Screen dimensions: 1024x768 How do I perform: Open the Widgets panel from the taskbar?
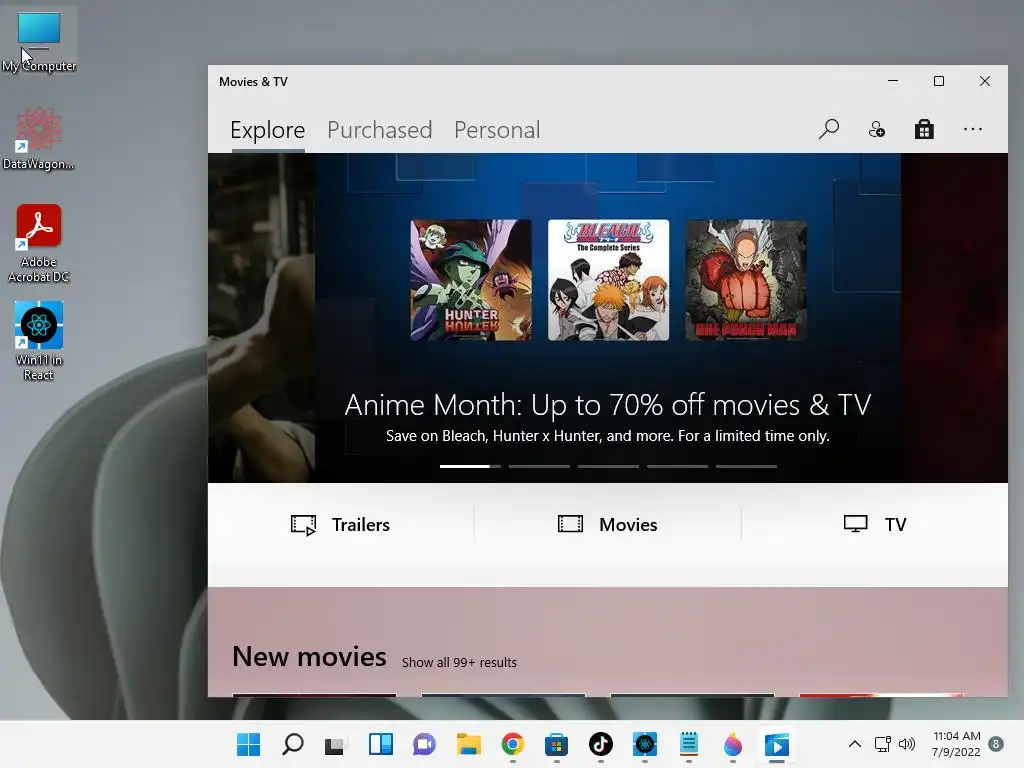tap(381, 744)
